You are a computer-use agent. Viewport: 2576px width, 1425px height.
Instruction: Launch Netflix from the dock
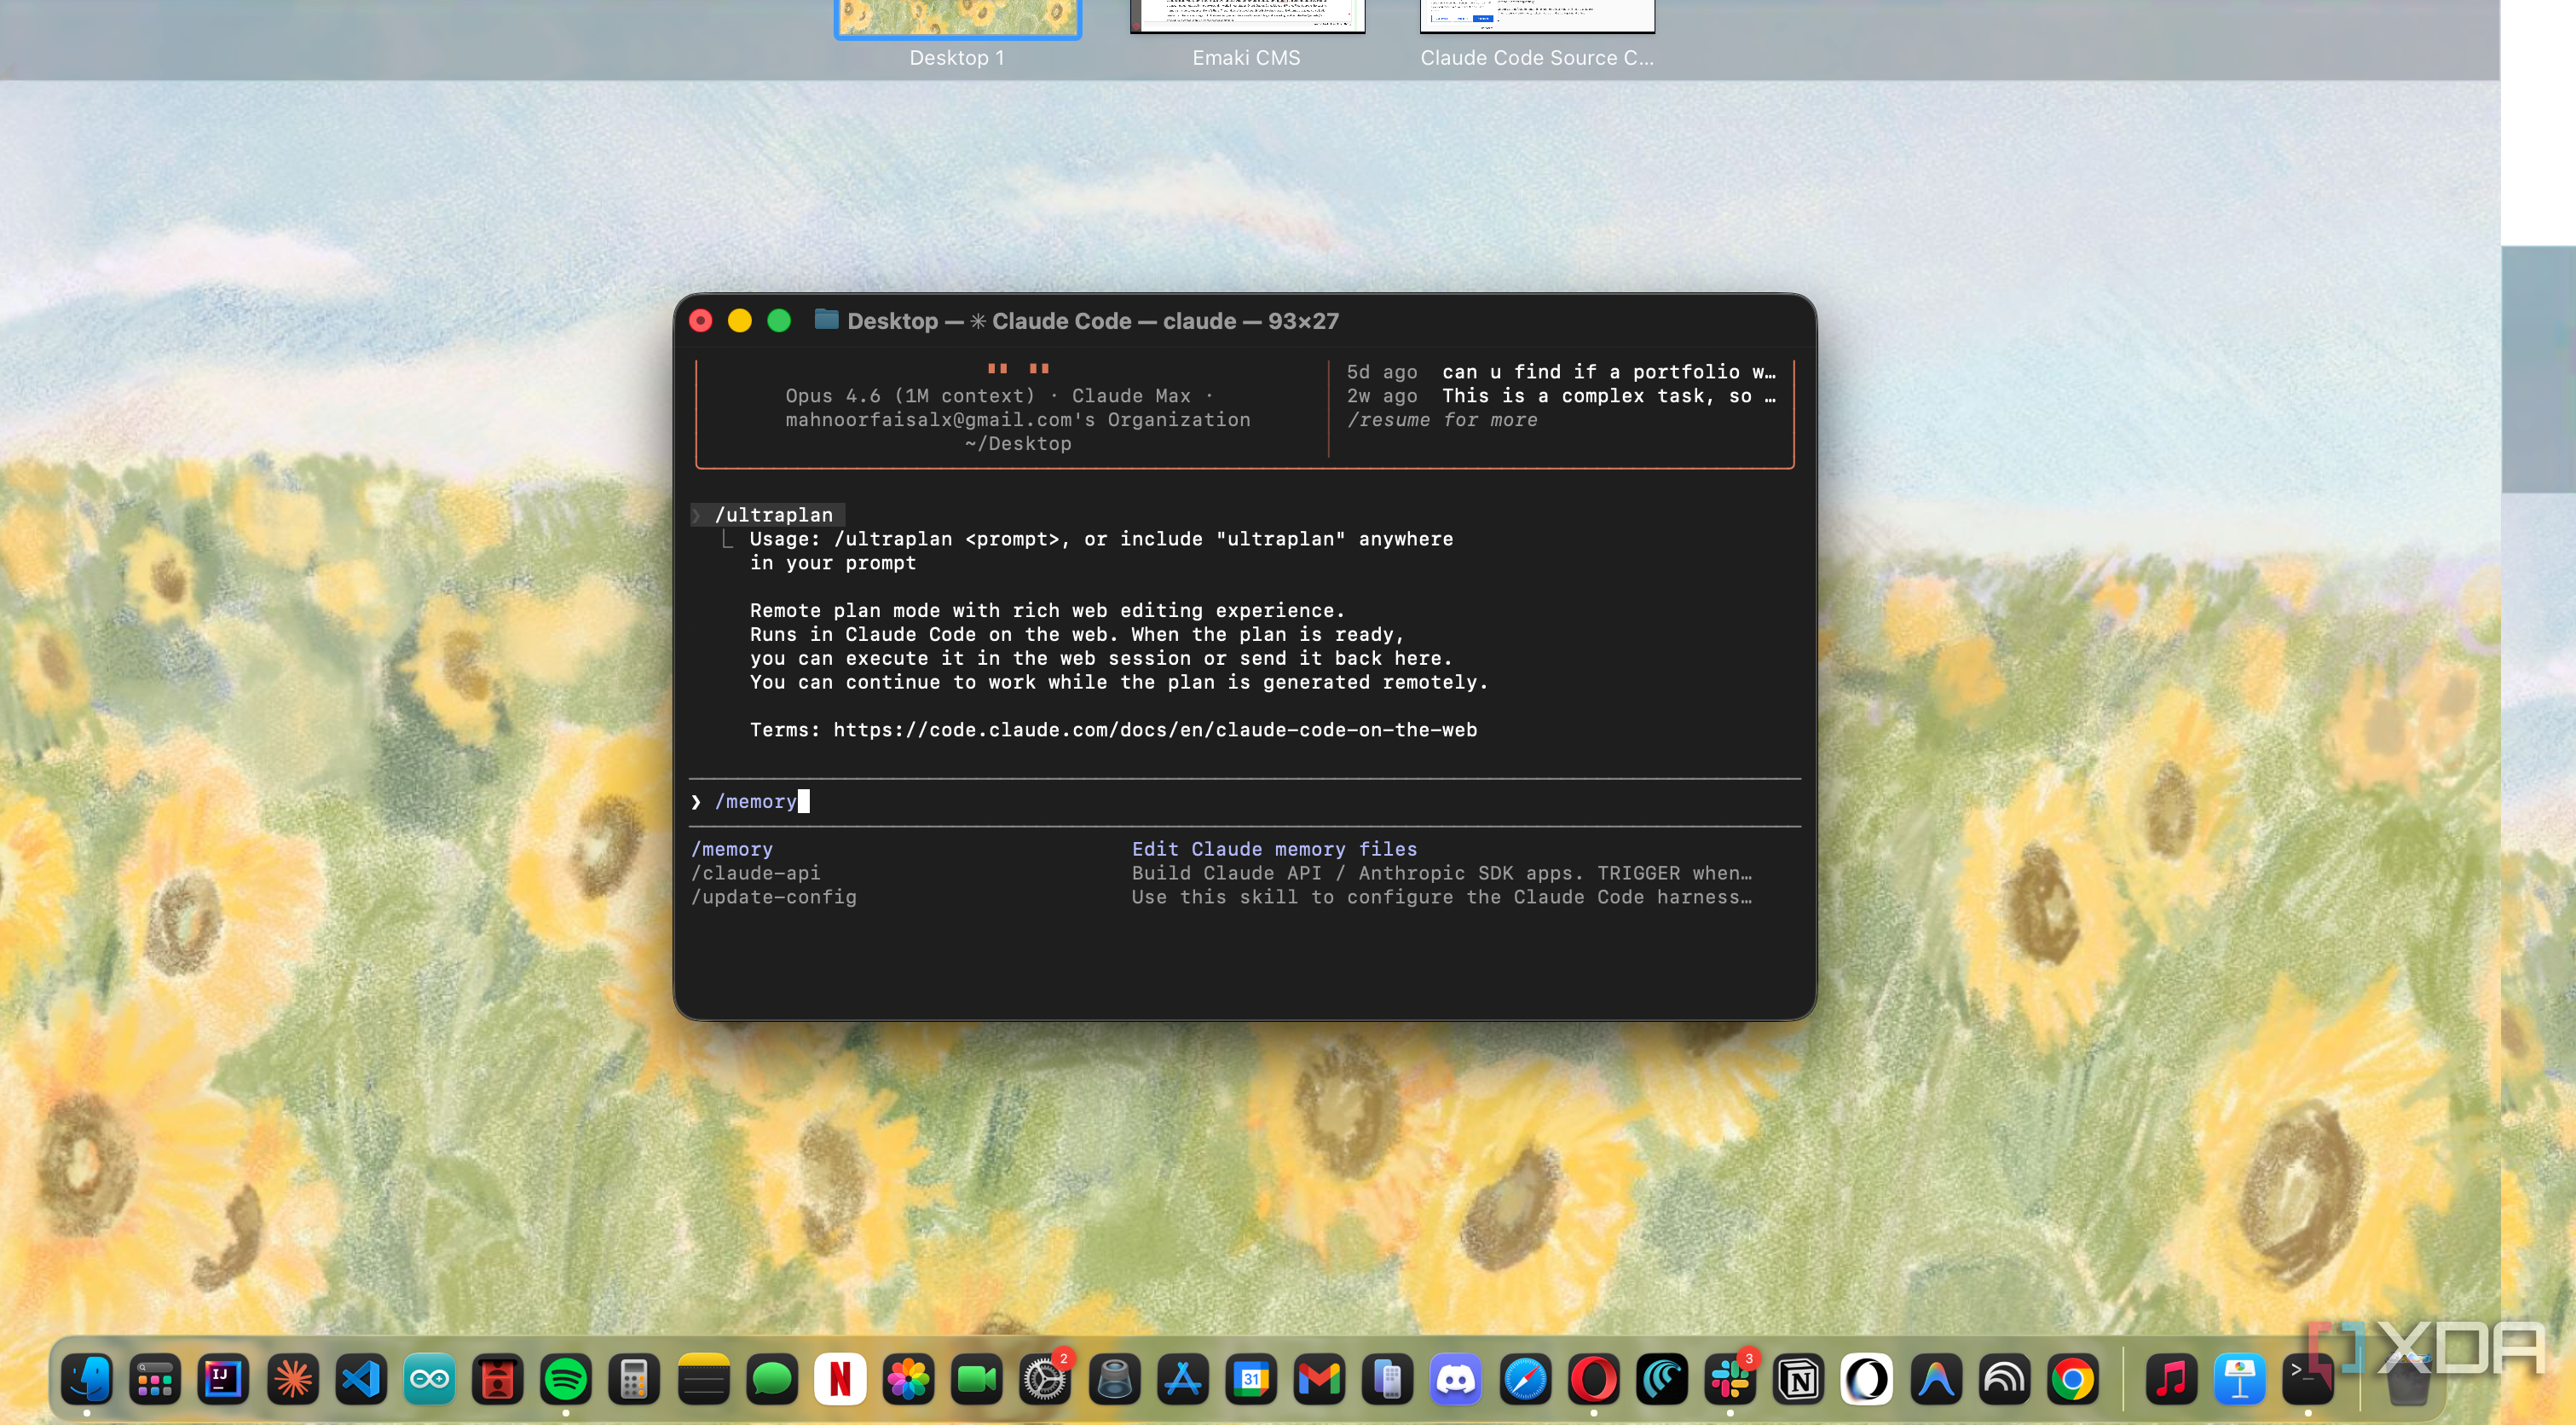click(840, 1379)
